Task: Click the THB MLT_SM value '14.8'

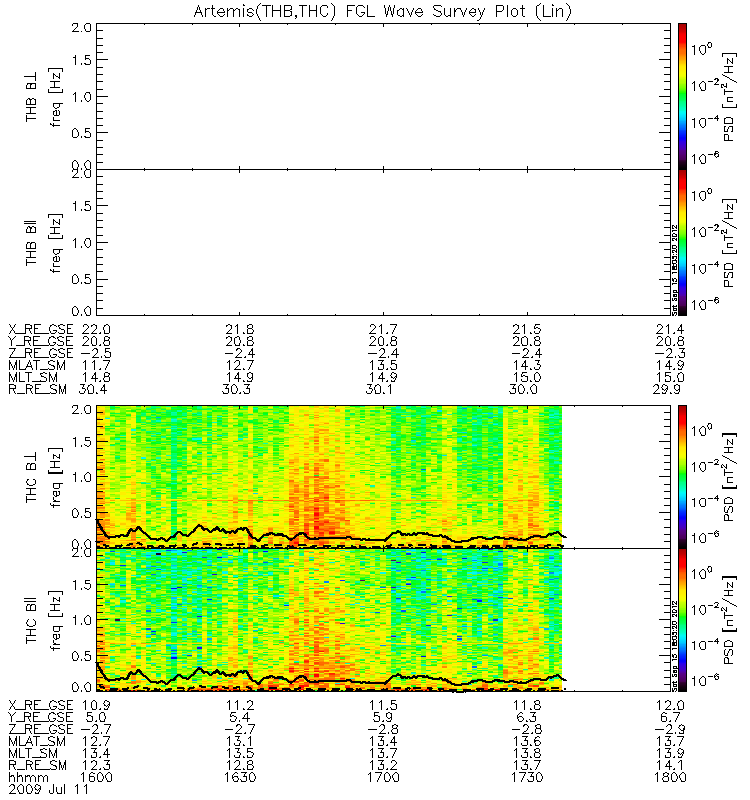Action: pyautogui.click(x=96, y=378)
